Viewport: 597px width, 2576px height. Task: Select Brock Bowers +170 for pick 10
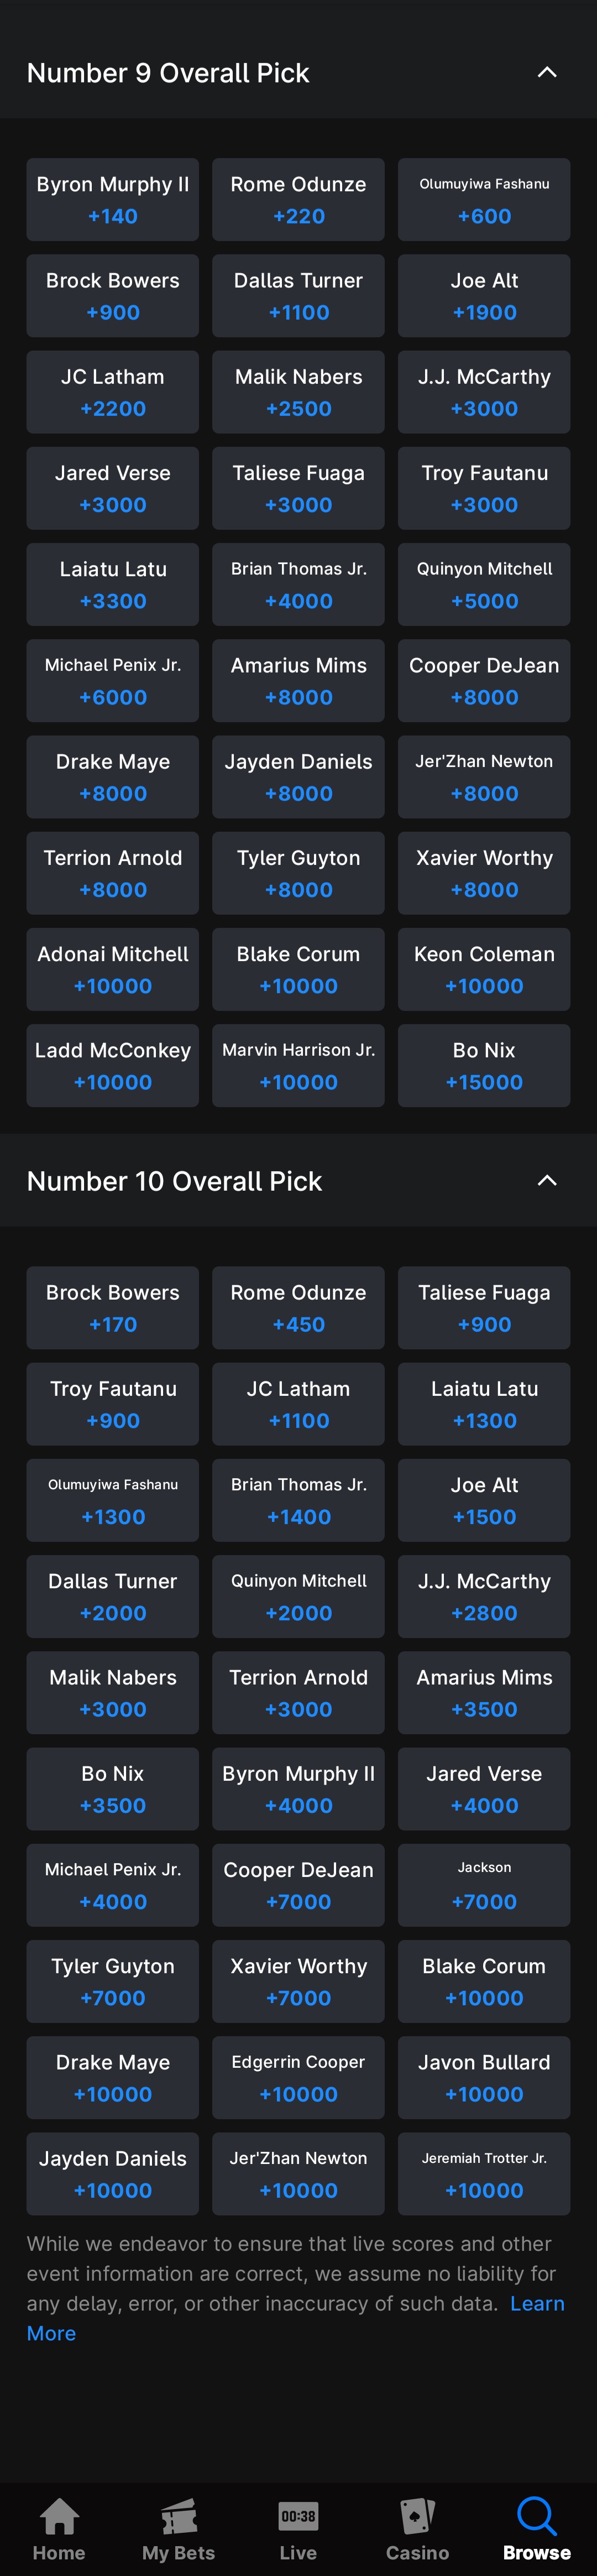(x=113, y=1307)
